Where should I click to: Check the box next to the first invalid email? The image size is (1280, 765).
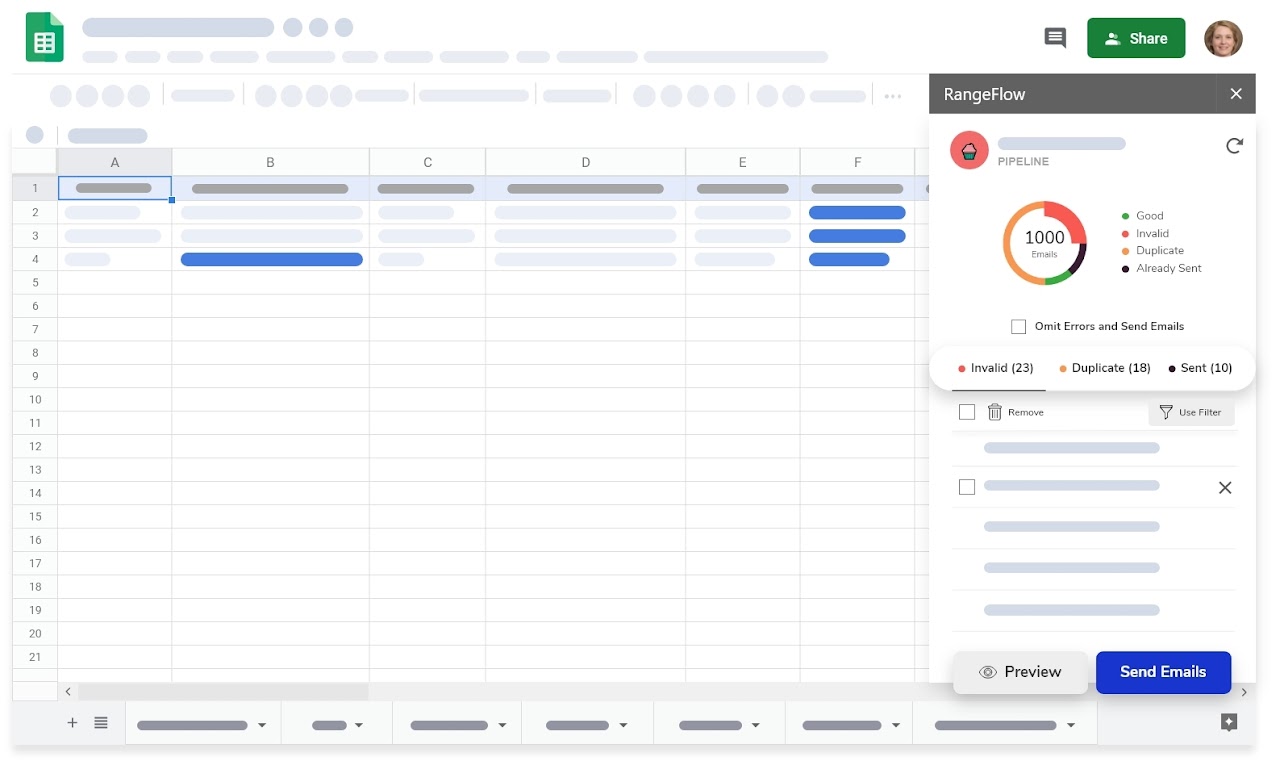tap(967, 487)
